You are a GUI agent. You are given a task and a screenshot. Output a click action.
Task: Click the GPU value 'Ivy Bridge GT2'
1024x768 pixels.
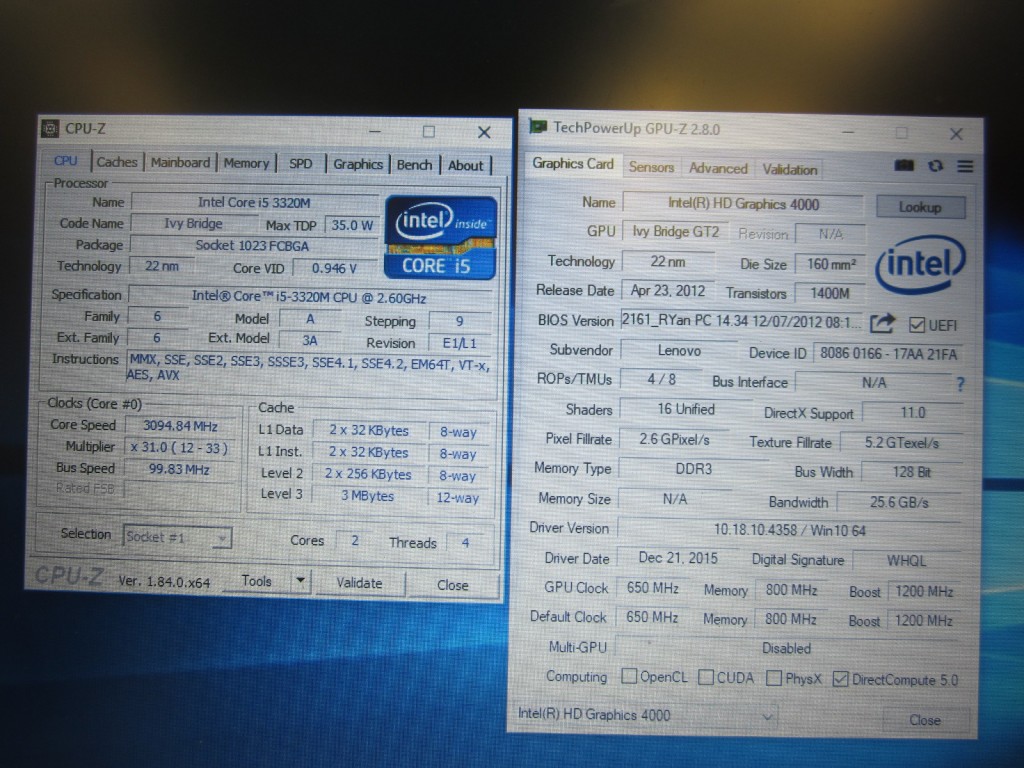[675, 232]
